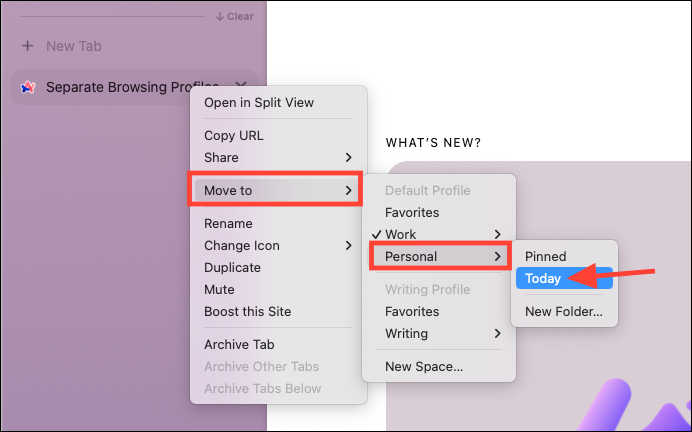Open the Personal space submenu

coord(440,256)
